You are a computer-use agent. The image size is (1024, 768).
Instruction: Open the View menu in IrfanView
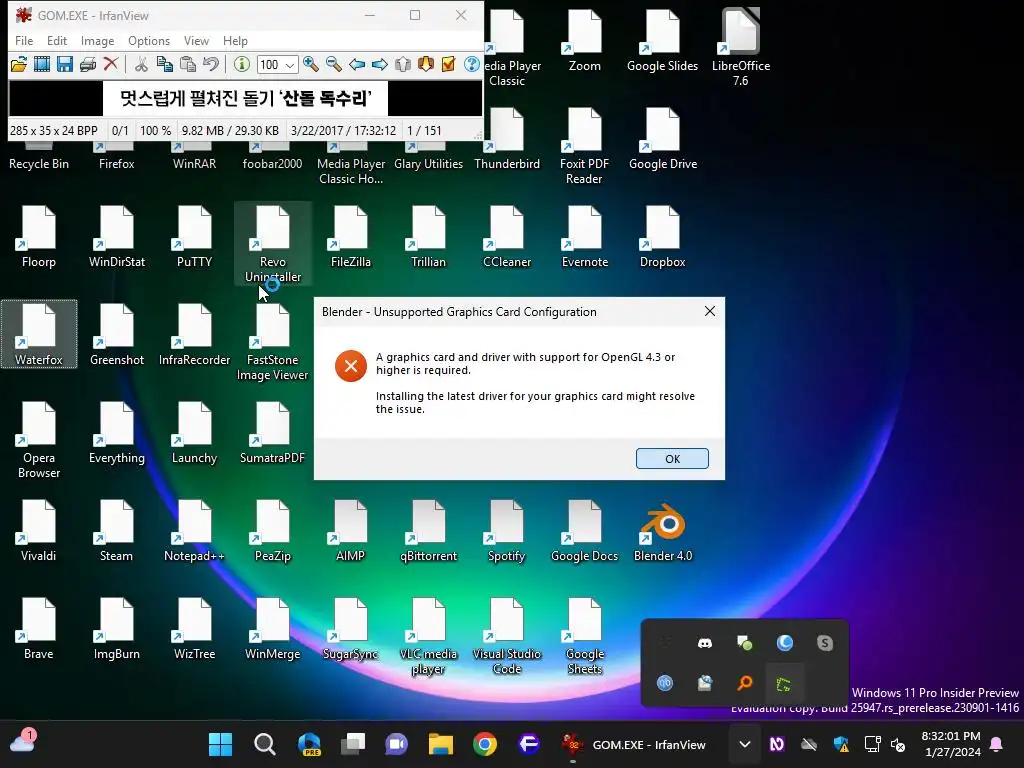196,40
